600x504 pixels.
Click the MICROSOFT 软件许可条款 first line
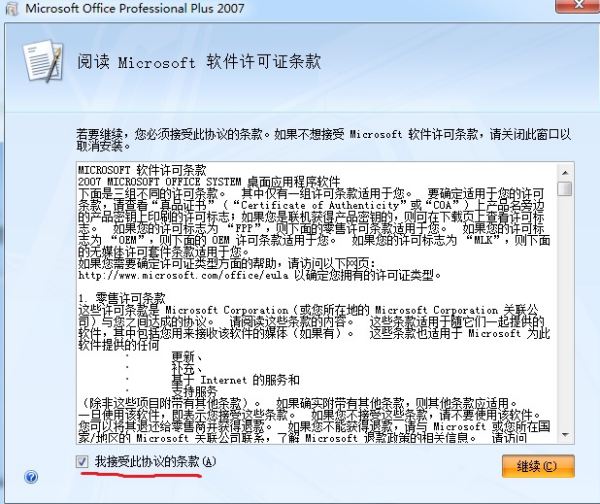click(142, 170)
